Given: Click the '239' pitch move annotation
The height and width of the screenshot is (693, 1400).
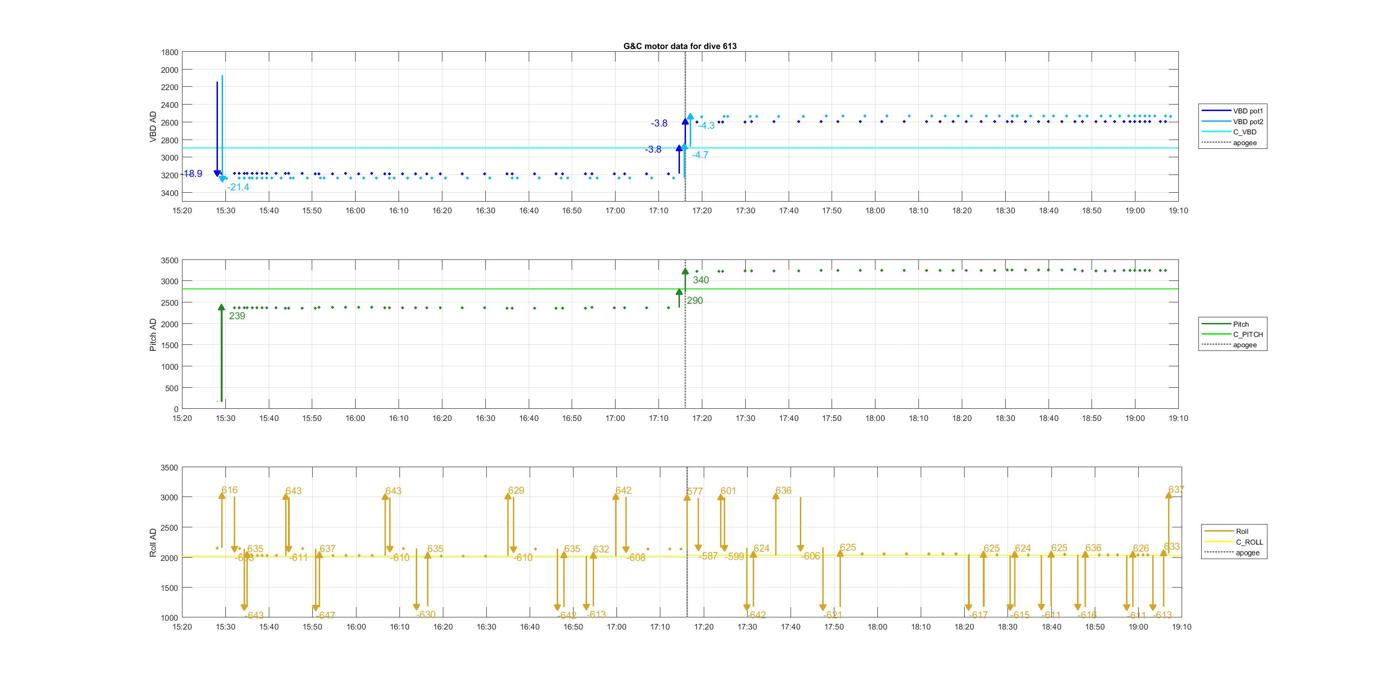Looking at the screenshot, I should [x=237, y=316].
